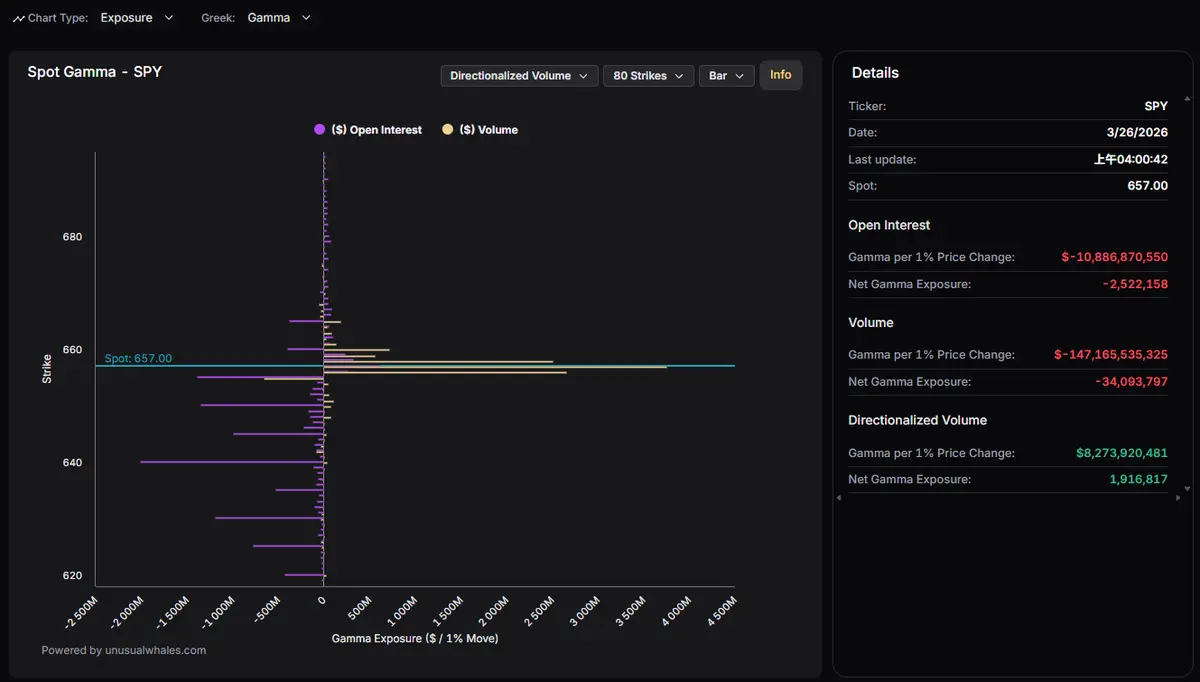Open the Bar chart style dropdown
Image resolution: width=1200 pixels, height=682 pixels.
tap(725, 76)
